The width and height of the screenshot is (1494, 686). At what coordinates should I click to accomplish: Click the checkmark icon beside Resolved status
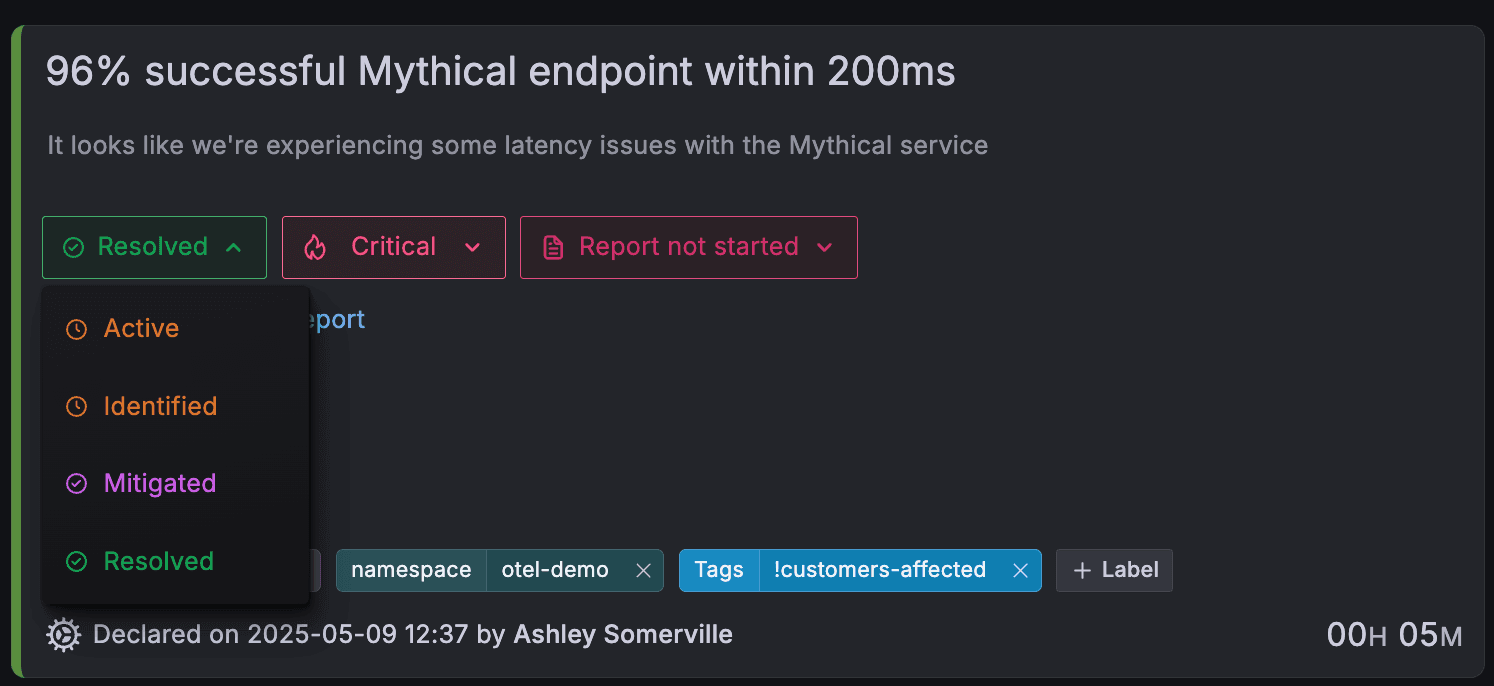[x=74, y=247]
